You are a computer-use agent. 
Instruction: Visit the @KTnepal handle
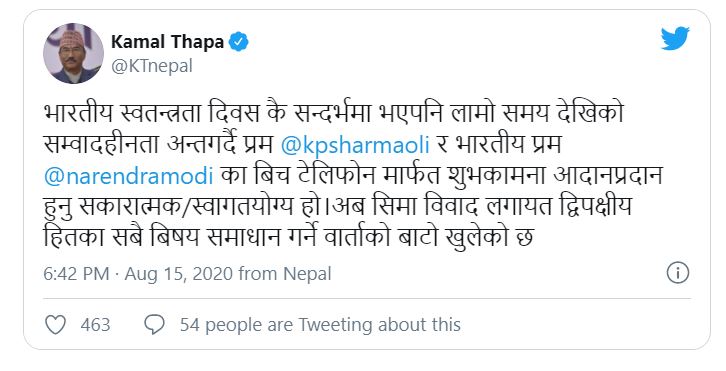click(151, 66)
